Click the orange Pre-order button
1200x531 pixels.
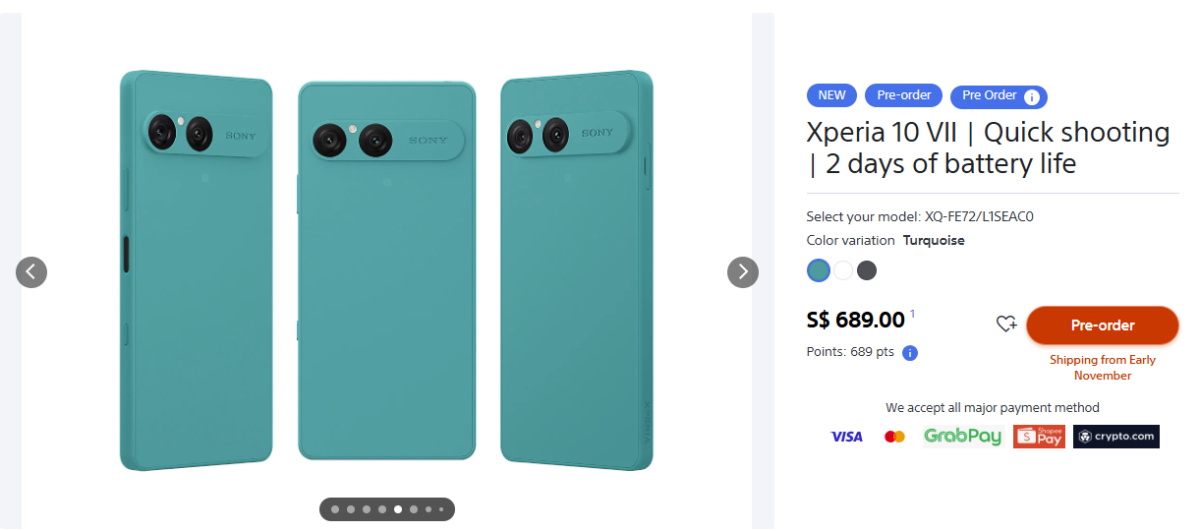coord(1102,325)
